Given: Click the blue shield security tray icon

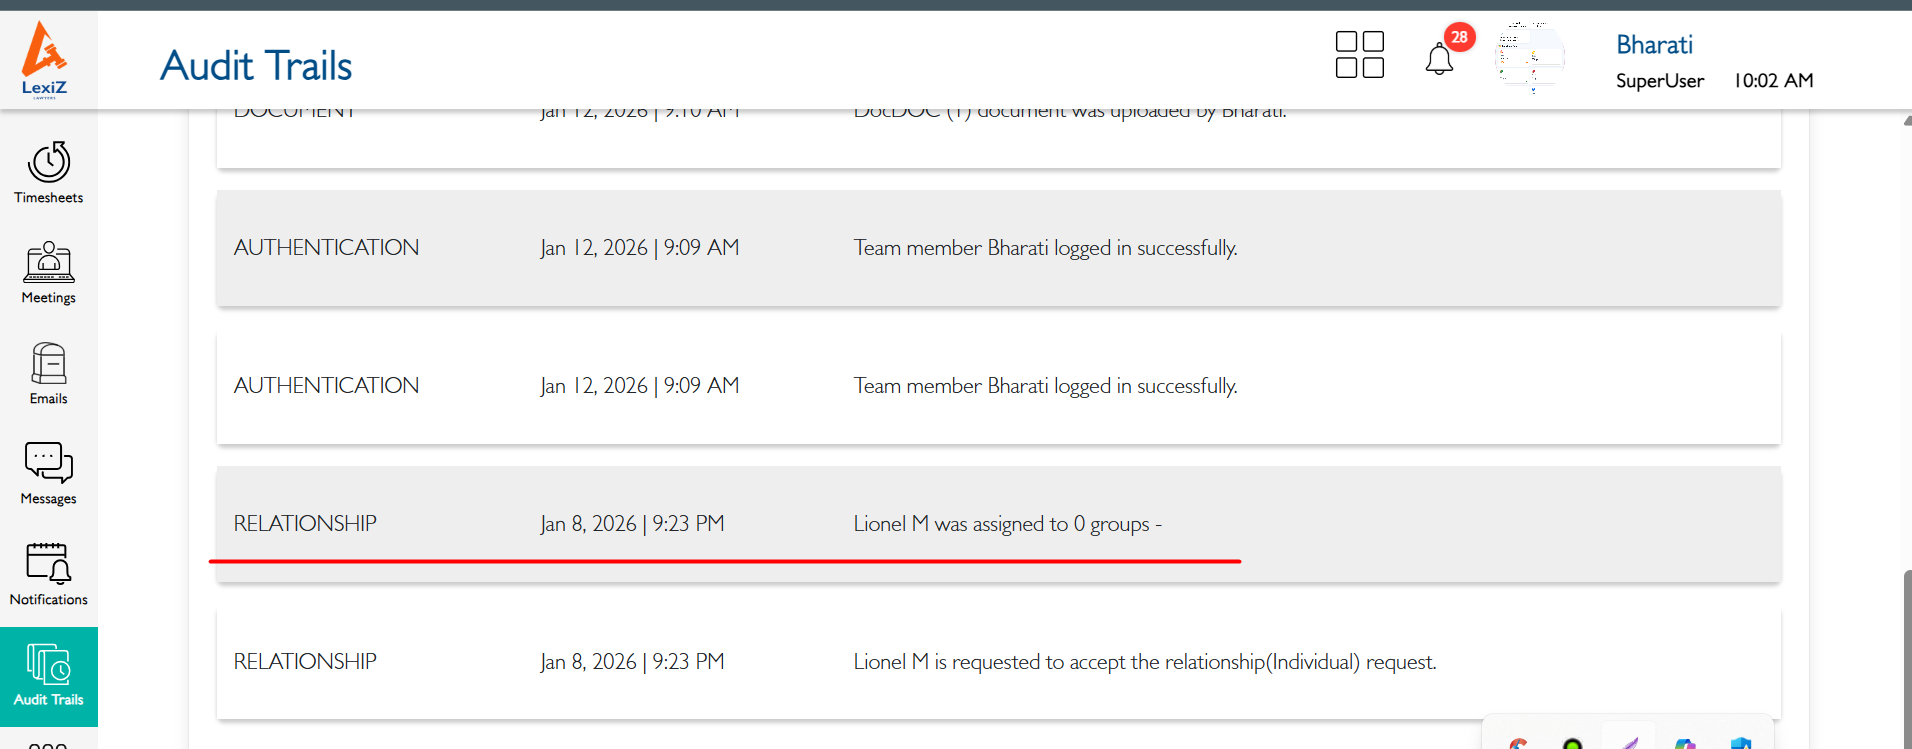Looking at the screenshot, I should [1740, 743].
